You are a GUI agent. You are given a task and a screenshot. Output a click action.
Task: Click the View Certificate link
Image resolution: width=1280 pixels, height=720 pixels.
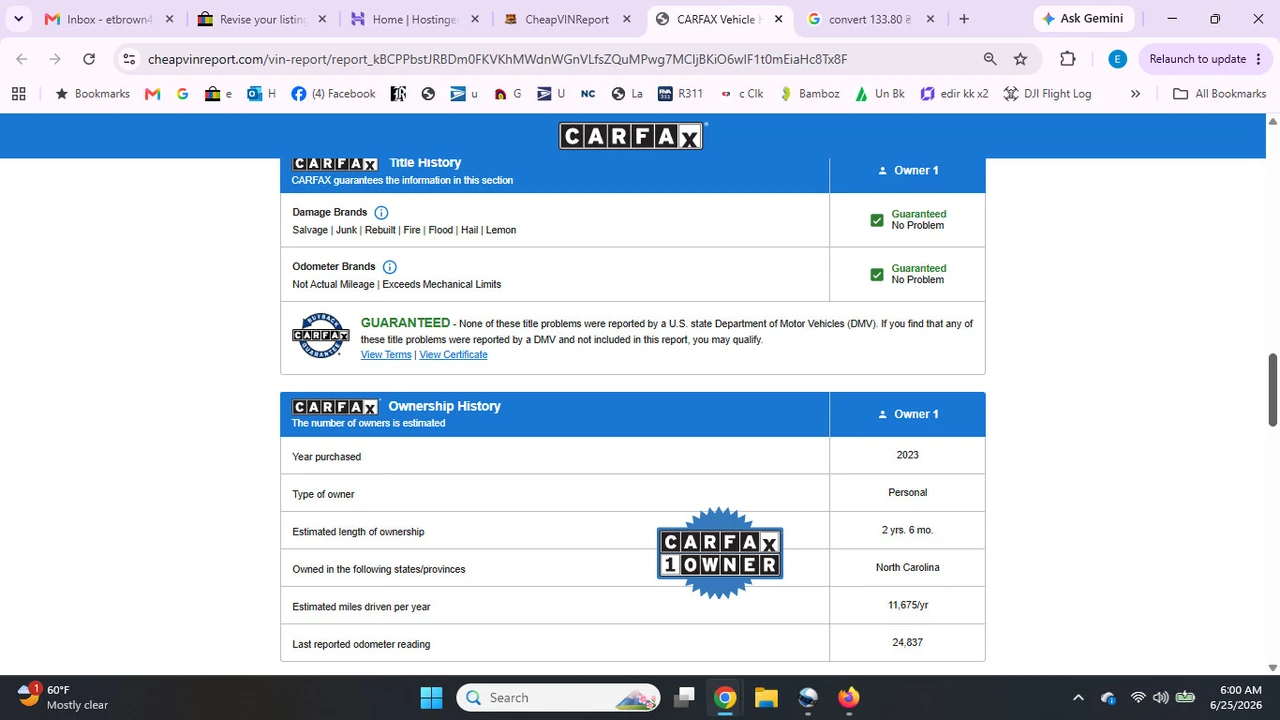point(453,355)
